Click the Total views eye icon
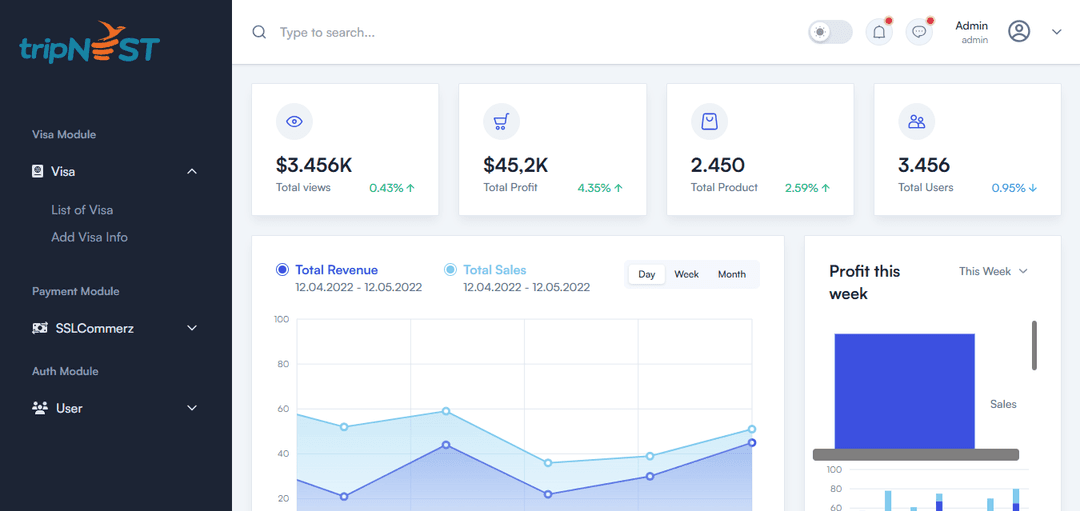This screenshot has width=1080, height=511. [x=294, y=121]
